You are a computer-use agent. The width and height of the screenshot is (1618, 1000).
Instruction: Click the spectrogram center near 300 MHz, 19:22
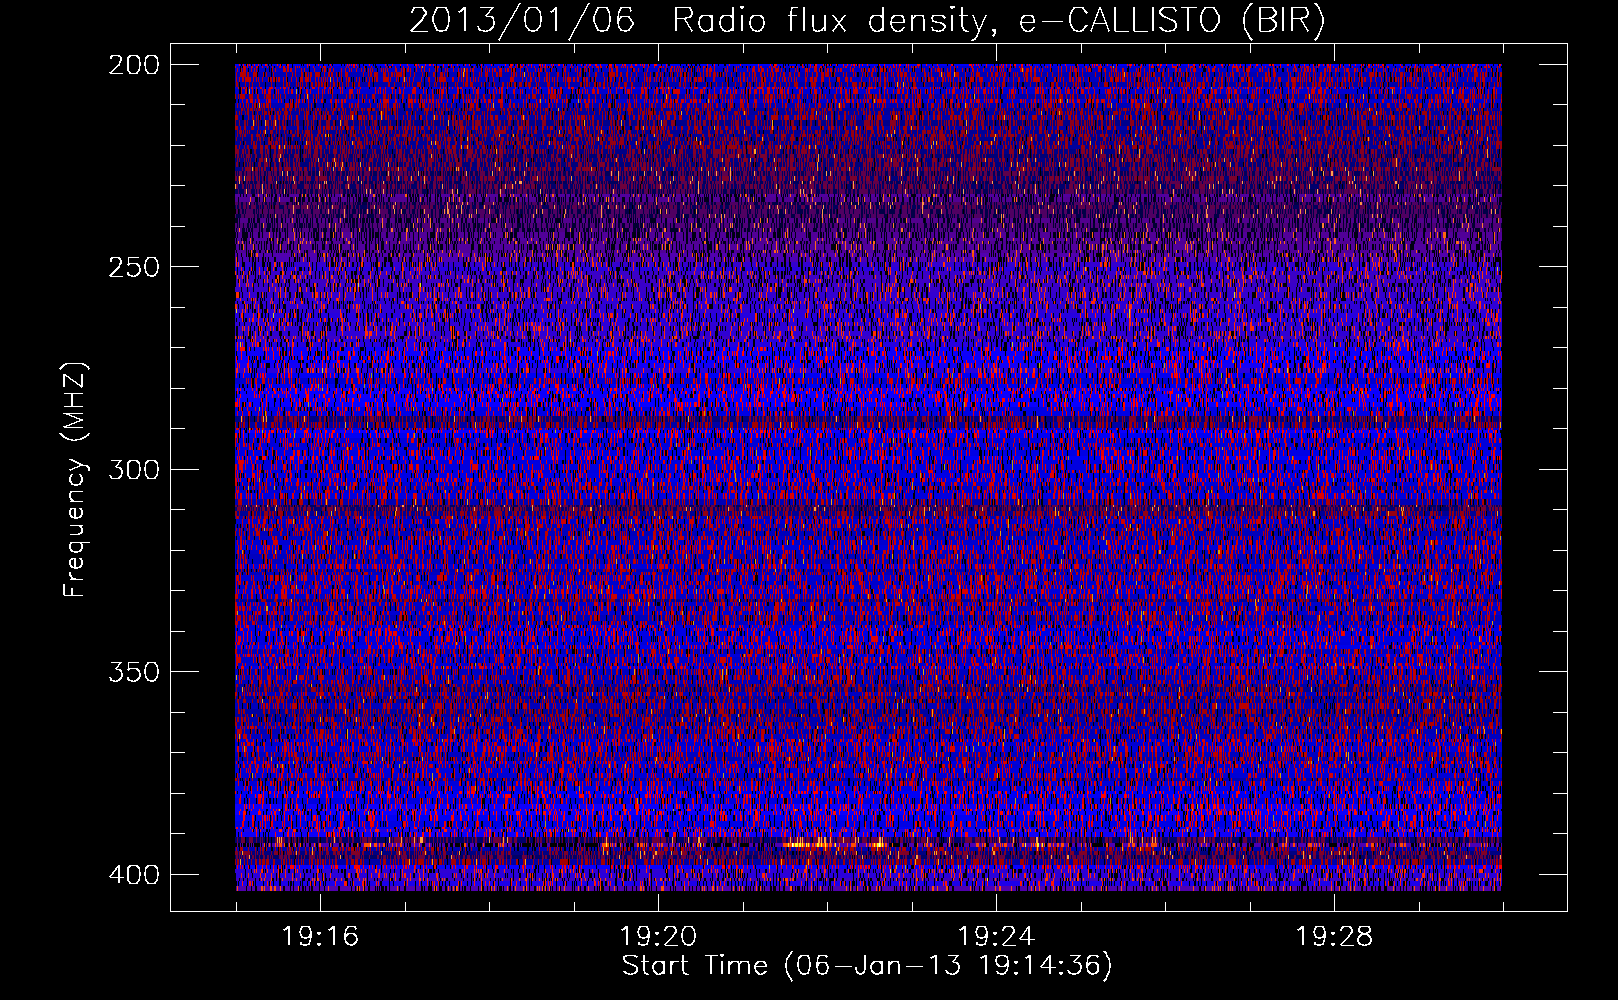click(827, 469)
